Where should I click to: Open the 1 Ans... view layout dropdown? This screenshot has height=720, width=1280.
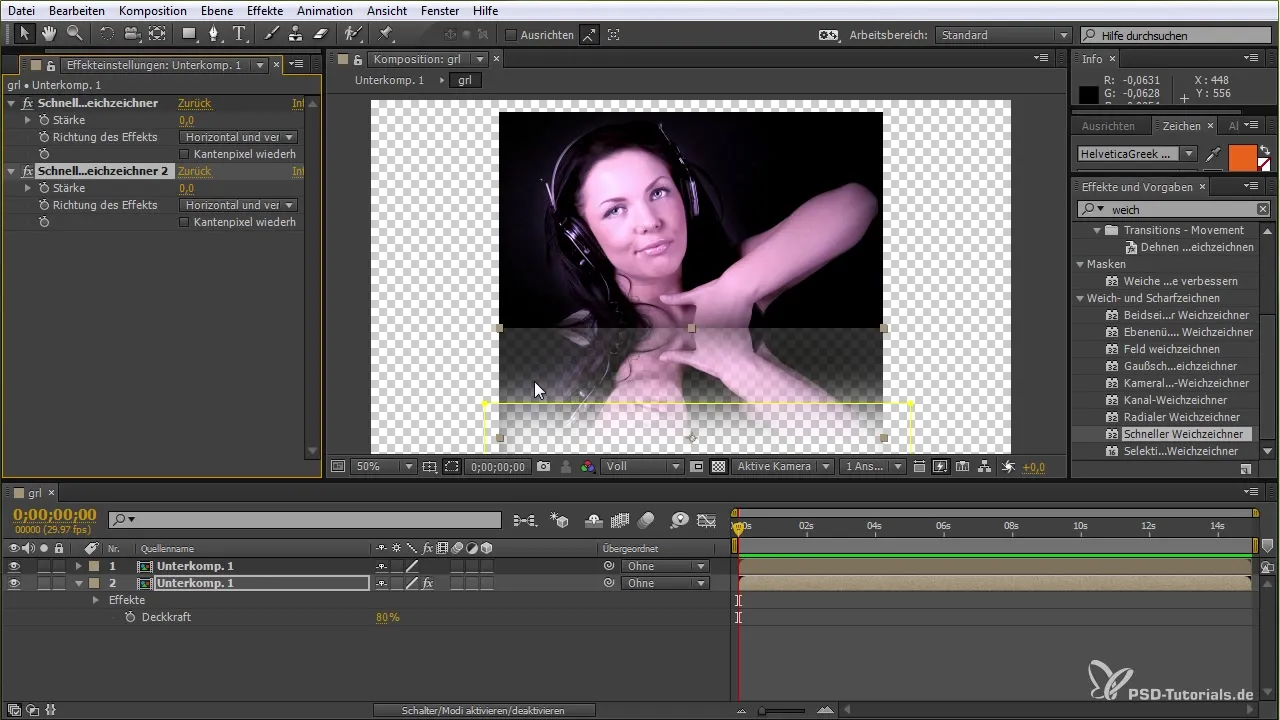coord(873,466)
